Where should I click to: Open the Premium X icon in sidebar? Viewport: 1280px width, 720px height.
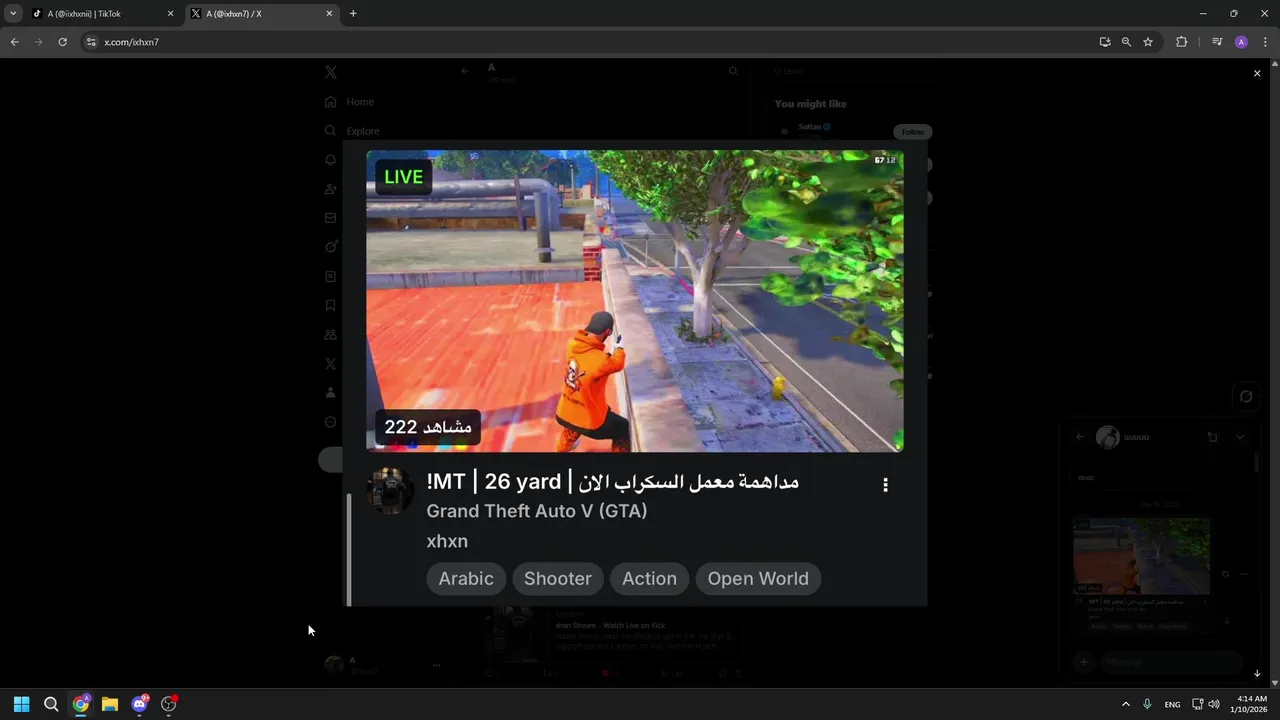pyautogui.click(x=331, y=364)
